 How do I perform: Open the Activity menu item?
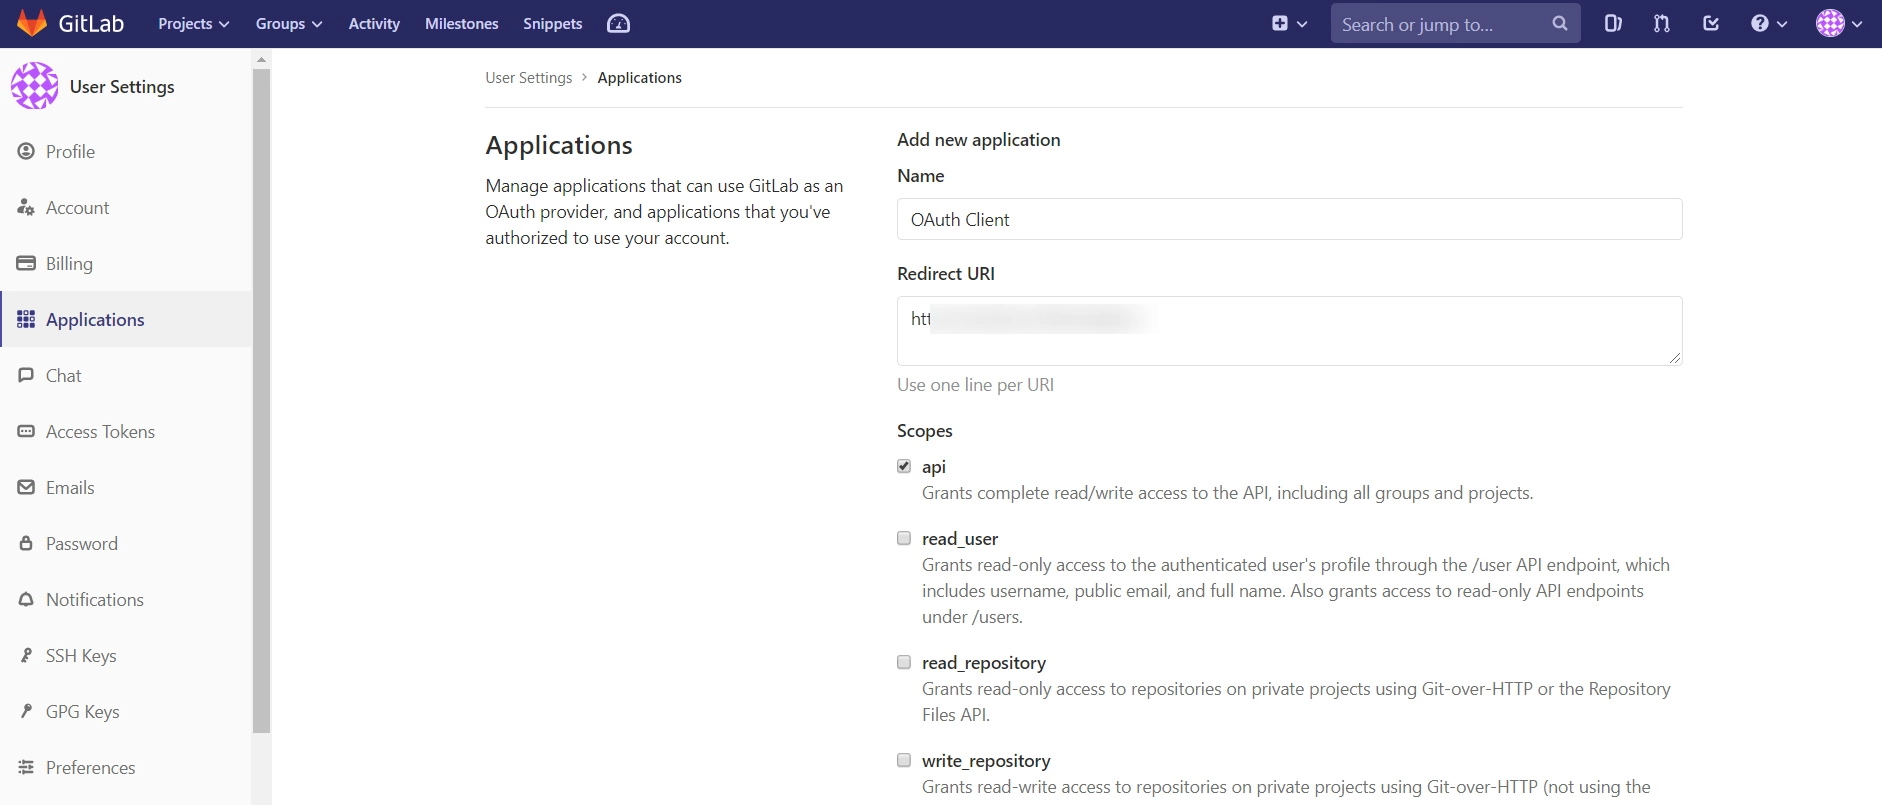click(374, 23)
